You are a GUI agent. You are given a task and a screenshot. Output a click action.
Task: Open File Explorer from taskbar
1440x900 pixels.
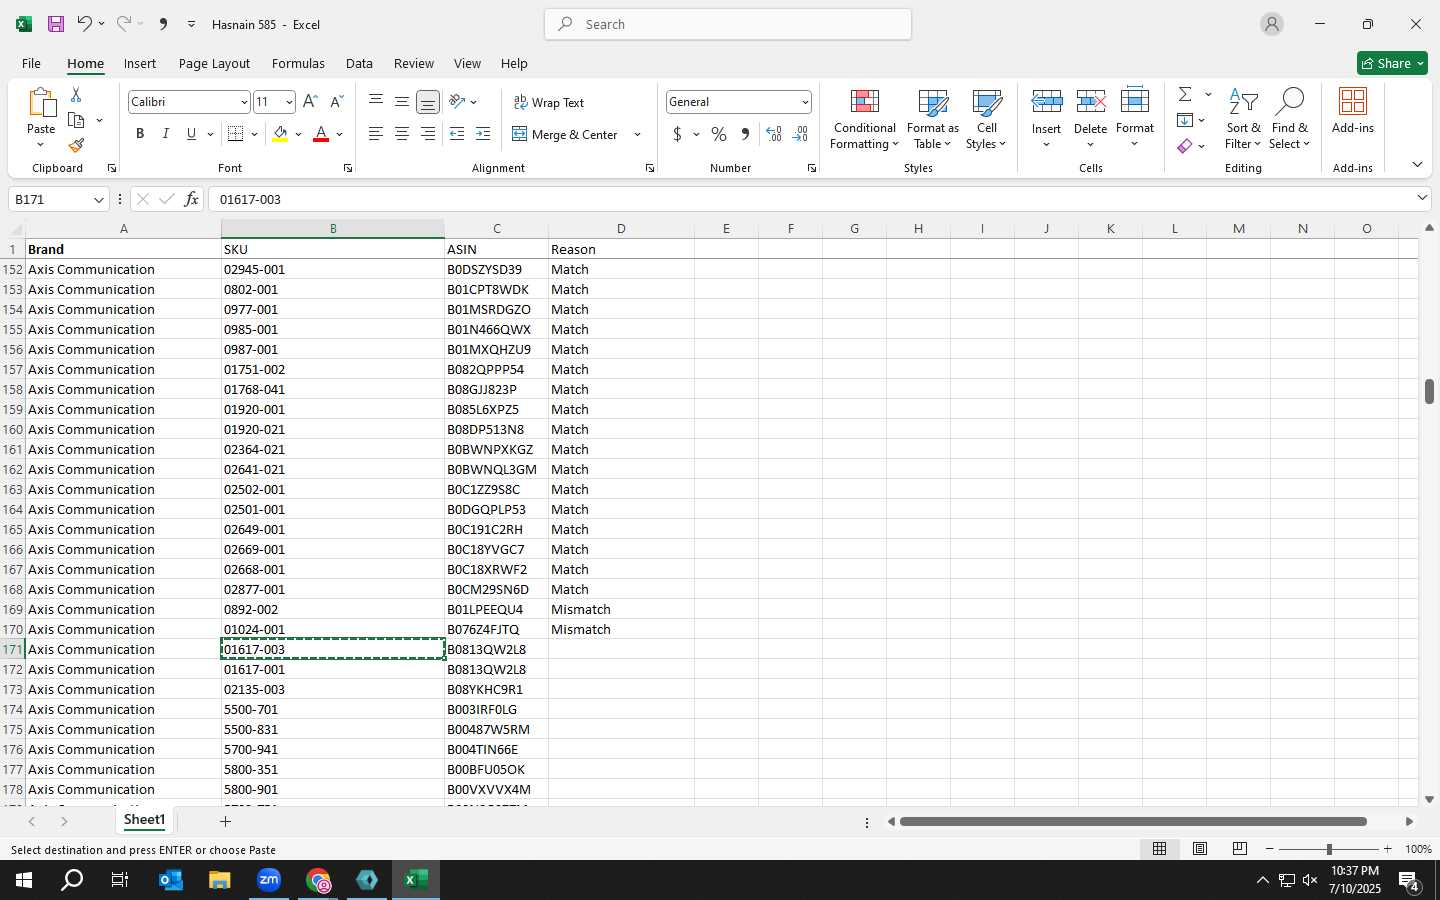[219, 880]
